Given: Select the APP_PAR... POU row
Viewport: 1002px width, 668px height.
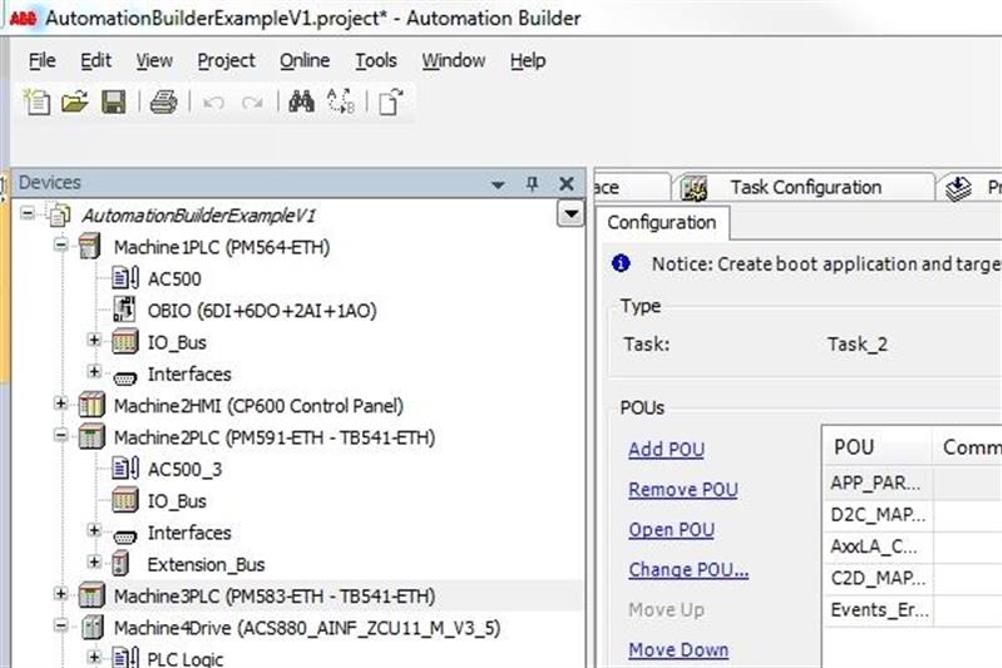Looking at the screenshot, I should (x=913, y=483).
